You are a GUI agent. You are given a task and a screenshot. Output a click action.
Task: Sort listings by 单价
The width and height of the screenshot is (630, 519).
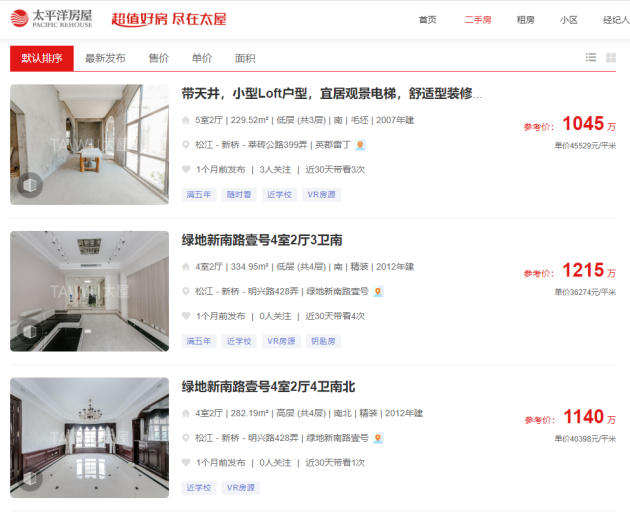tap(201, 58)
